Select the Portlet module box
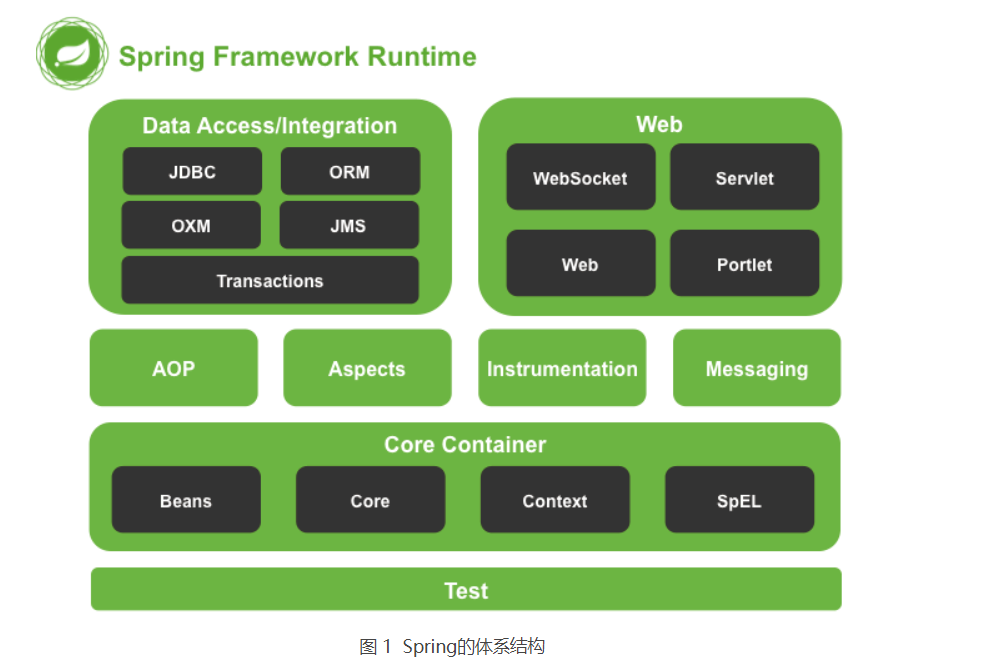 tap(745, 264)
